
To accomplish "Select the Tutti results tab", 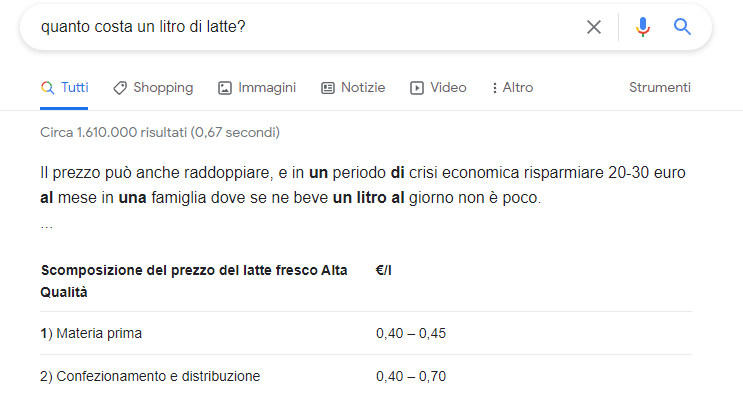I will tap(64, 88).
